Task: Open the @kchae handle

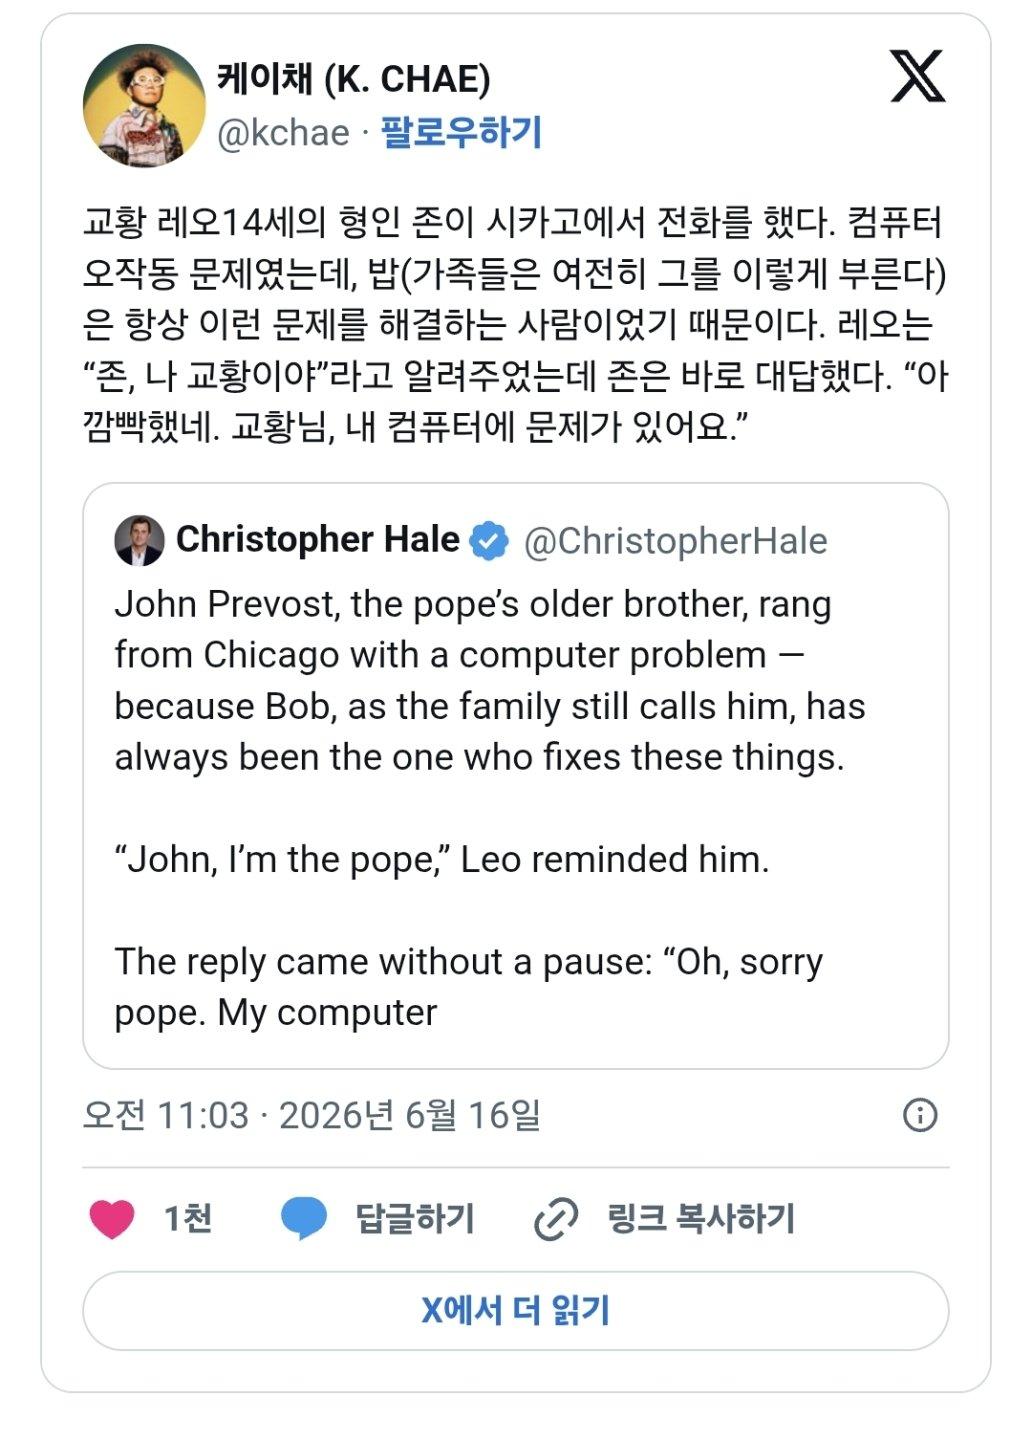Action: point(283,132)
